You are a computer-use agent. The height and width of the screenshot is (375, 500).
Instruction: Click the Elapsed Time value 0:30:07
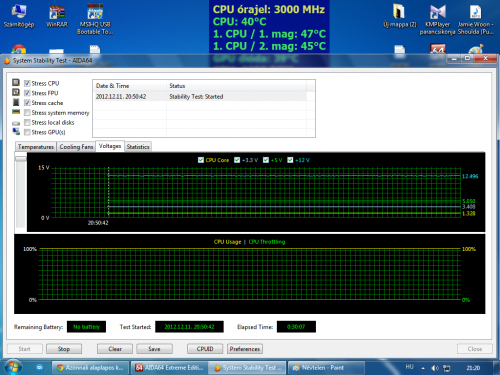(296, 327)
